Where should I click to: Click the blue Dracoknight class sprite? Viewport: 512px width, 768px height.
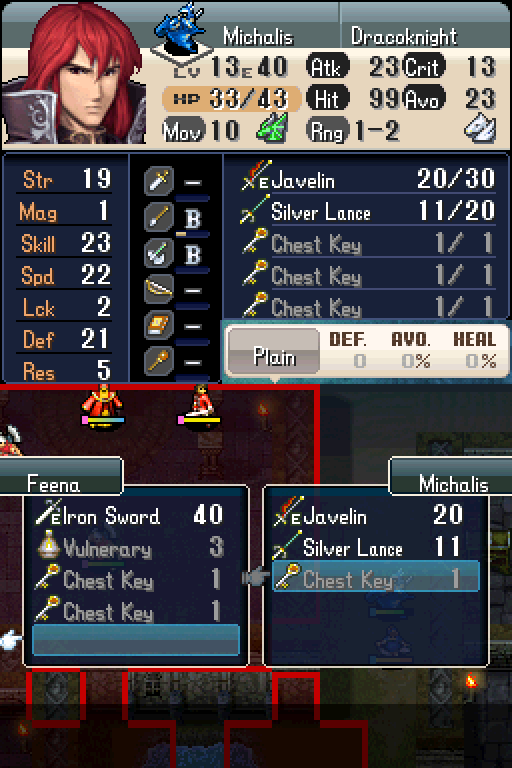tap(180, 29)
